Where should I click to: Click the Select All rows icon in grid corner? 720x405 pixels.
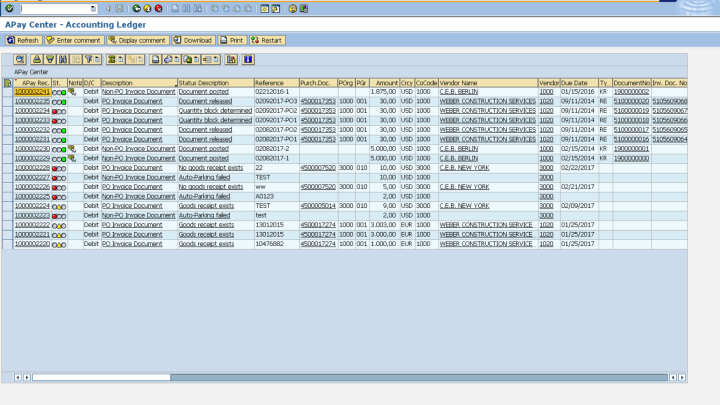(8, 82)
